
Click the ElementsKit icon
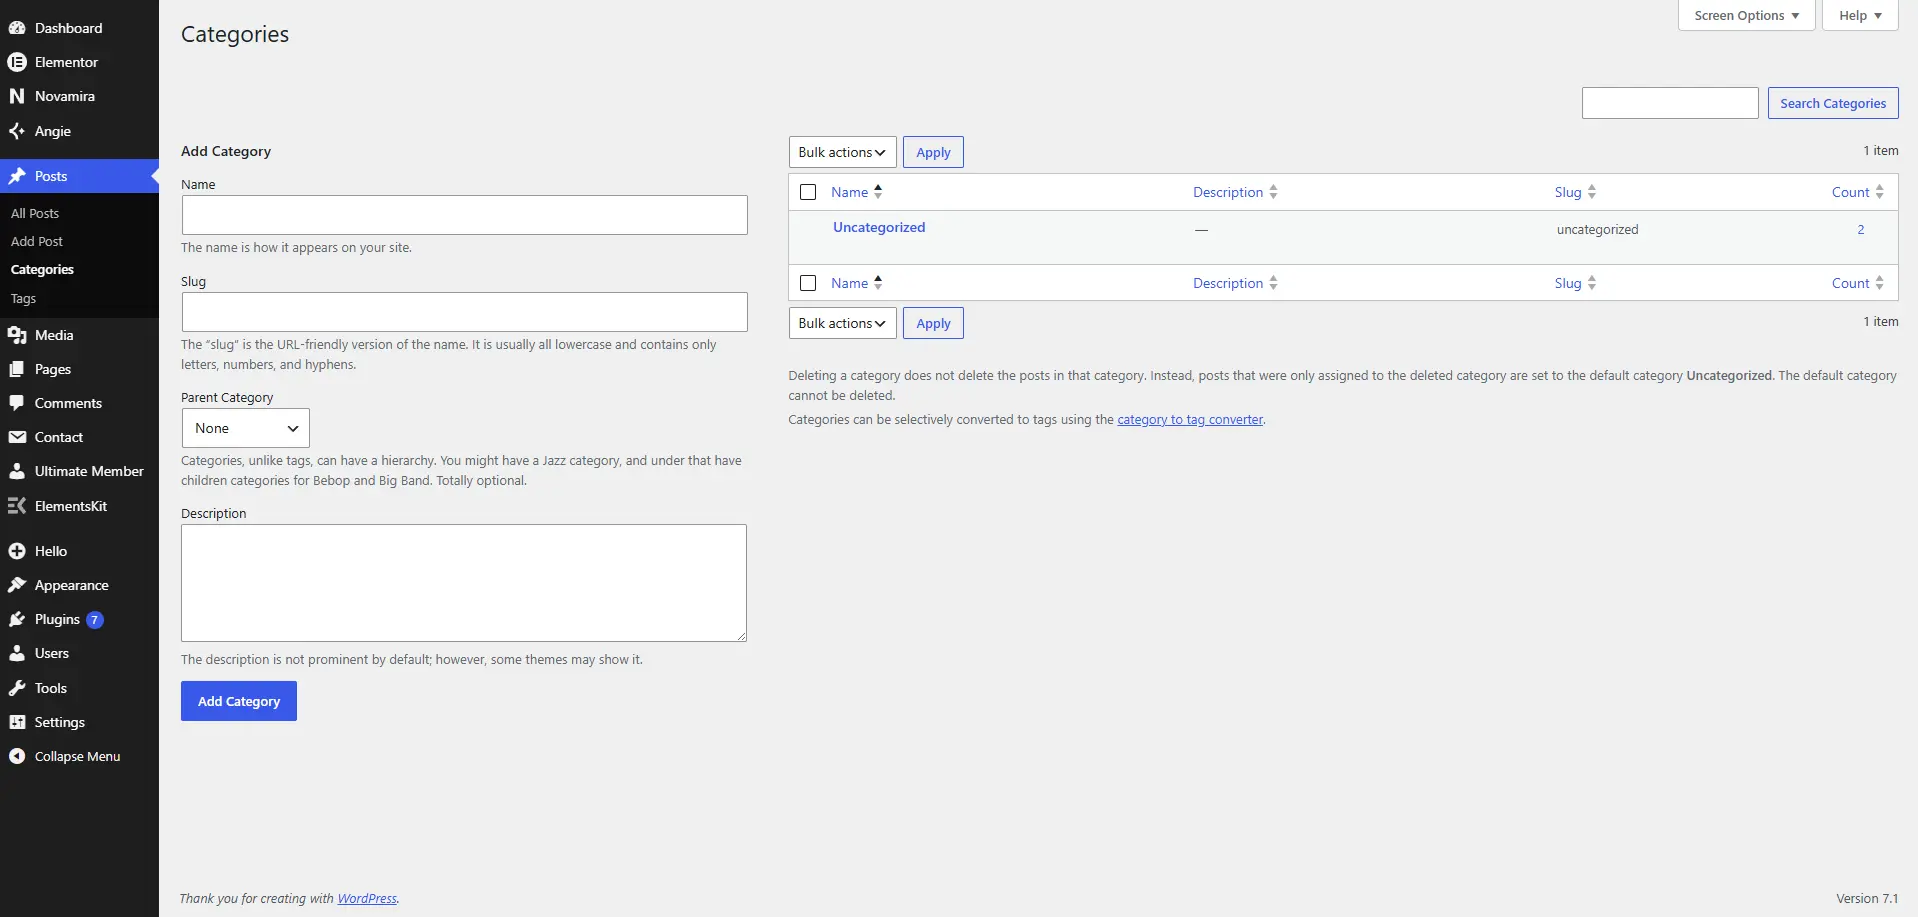pyautogui.click(x=17, y=506)
